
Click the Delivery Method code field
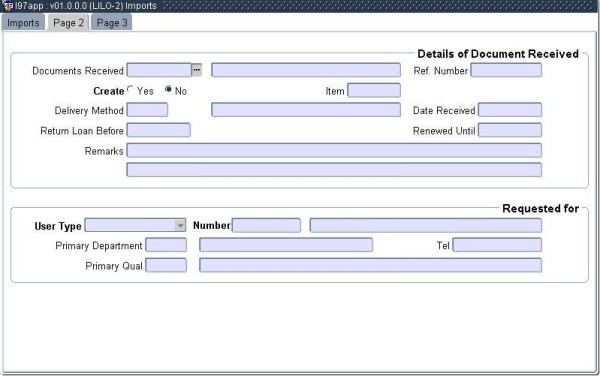pos(147,110)
